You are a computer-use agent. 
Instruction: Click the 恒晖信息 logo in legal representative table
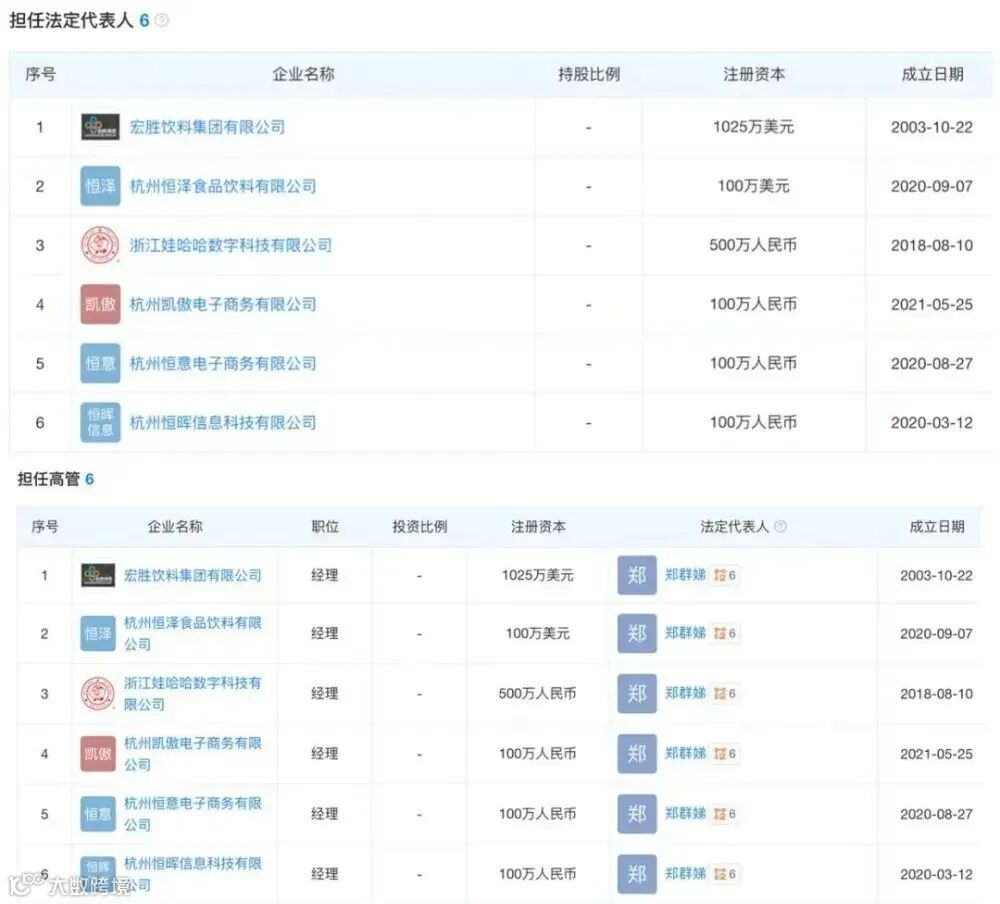[x=100, y=422]
